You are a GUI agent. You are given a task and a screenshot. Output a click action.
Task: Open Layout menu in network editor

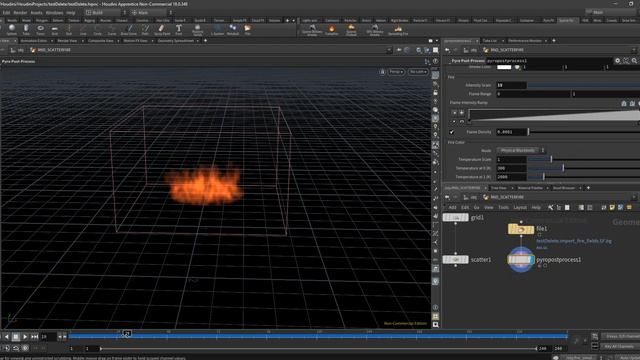pos(520,207)
